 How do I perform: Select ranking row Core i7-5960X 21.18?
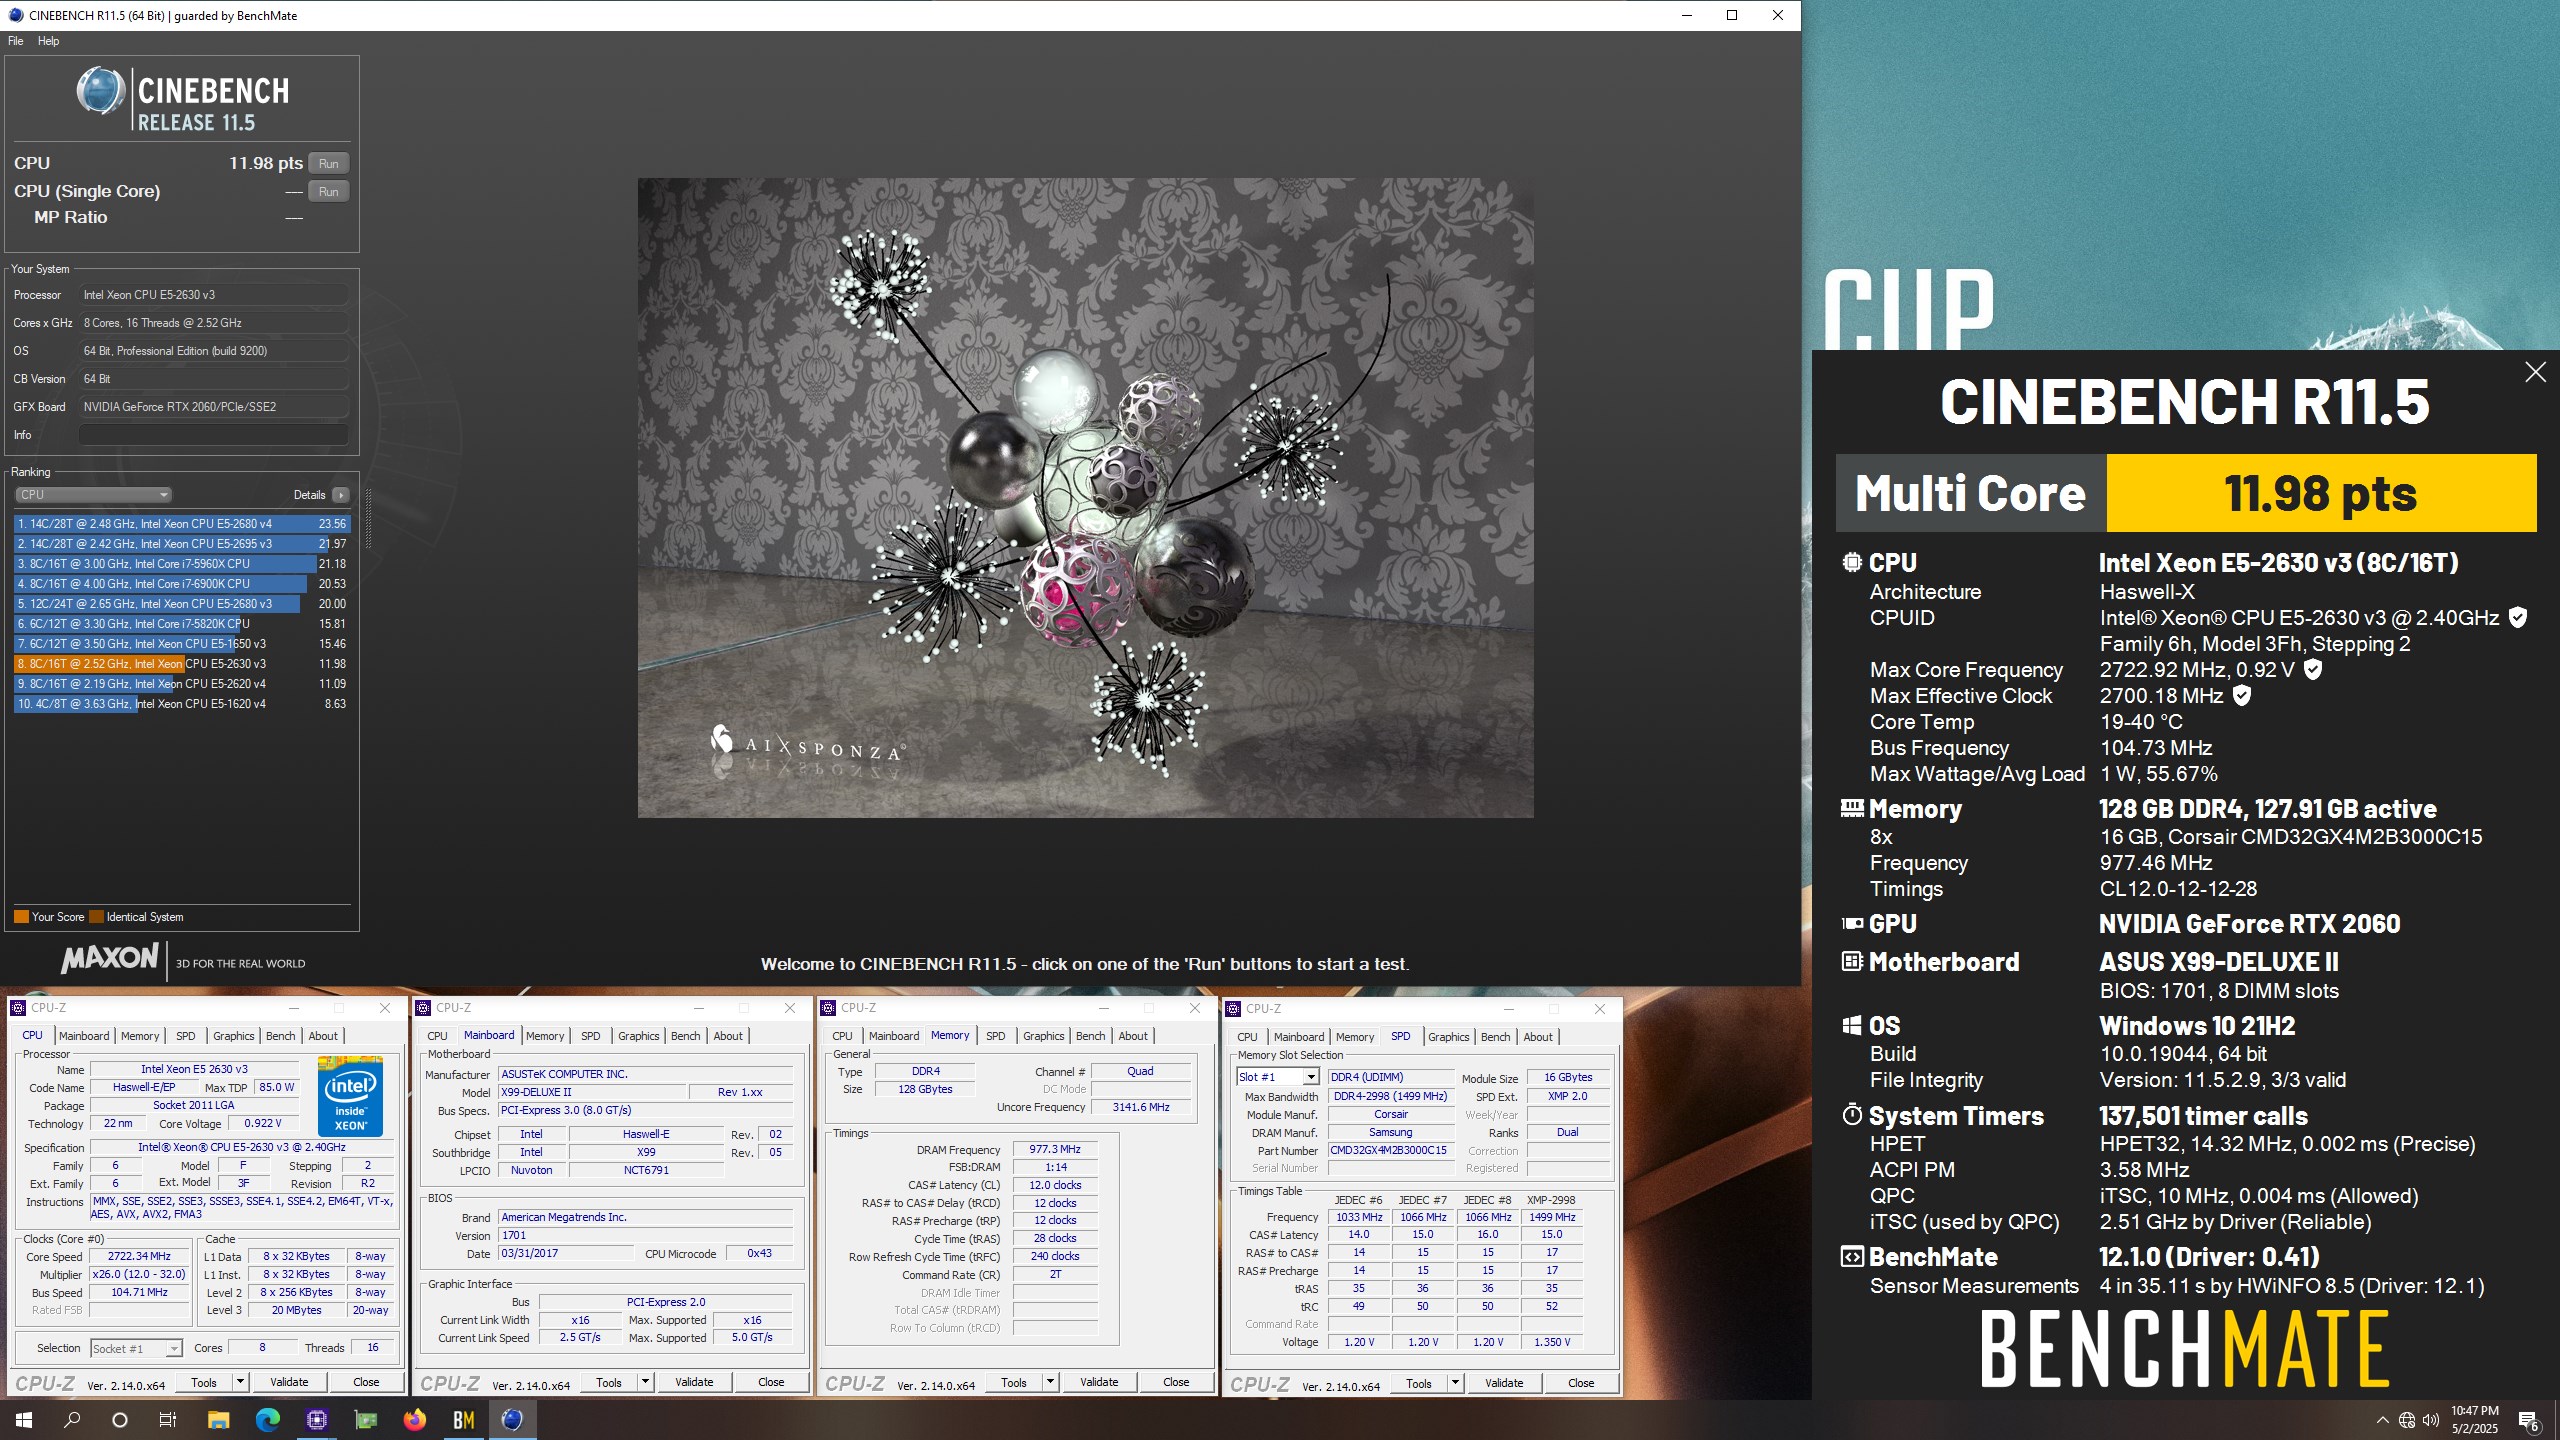click(x=181, y=564)
